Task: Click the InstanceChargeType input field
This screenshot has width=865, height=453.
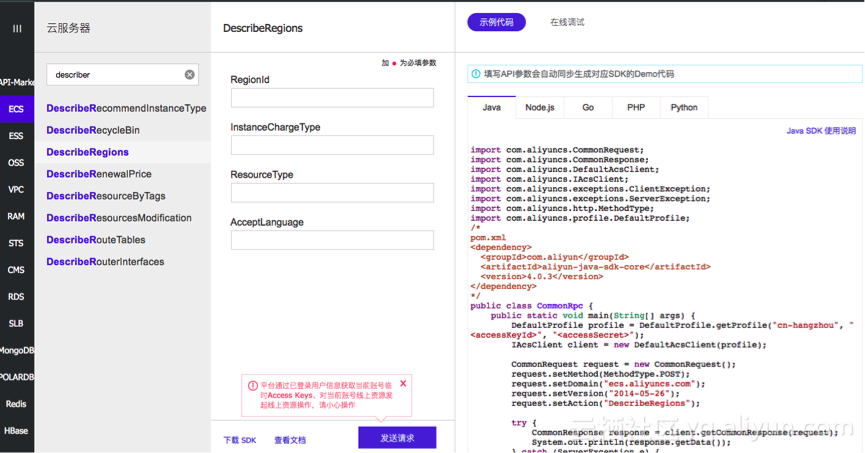Action: [332, 145]
